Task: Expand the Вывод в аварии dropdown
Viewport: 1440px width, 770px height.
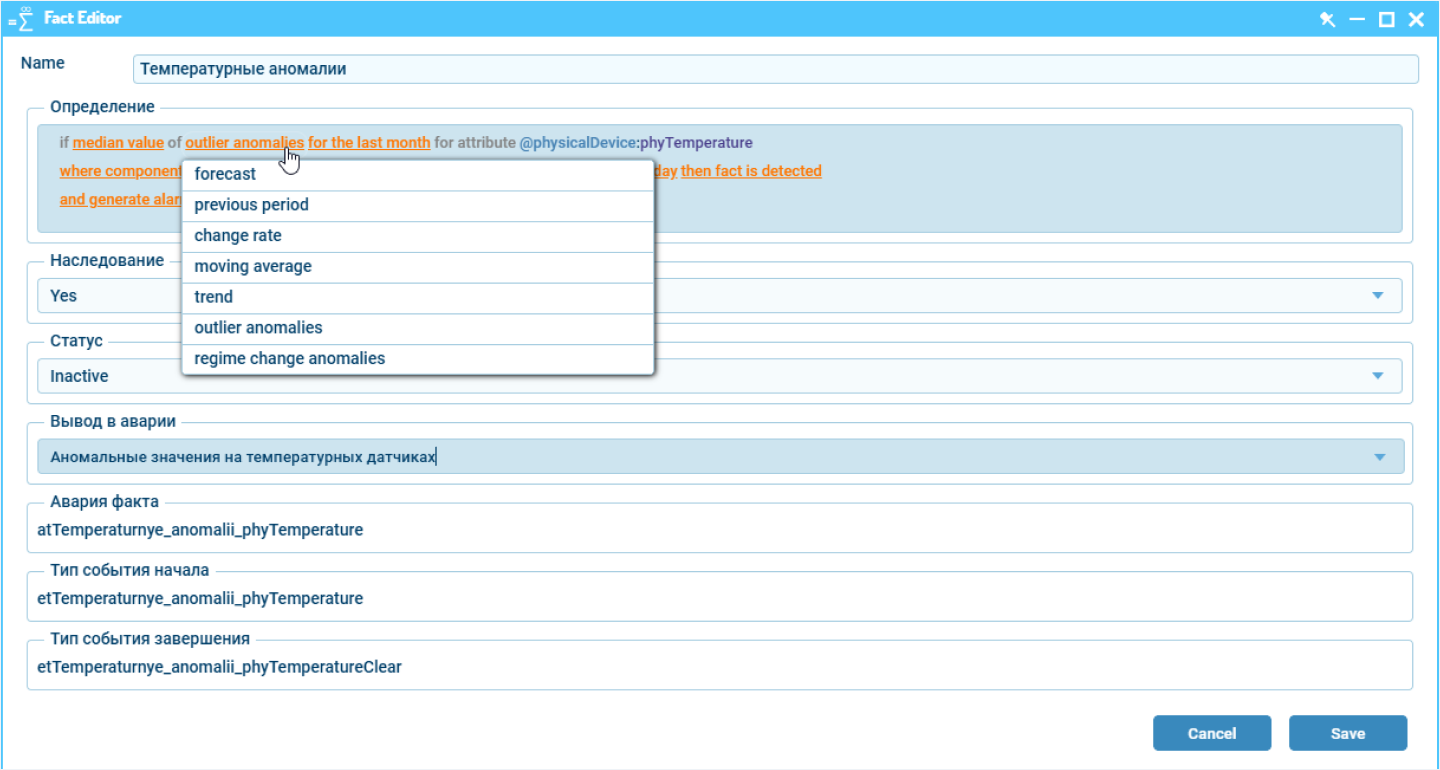Action: [x=1379, y=457]
